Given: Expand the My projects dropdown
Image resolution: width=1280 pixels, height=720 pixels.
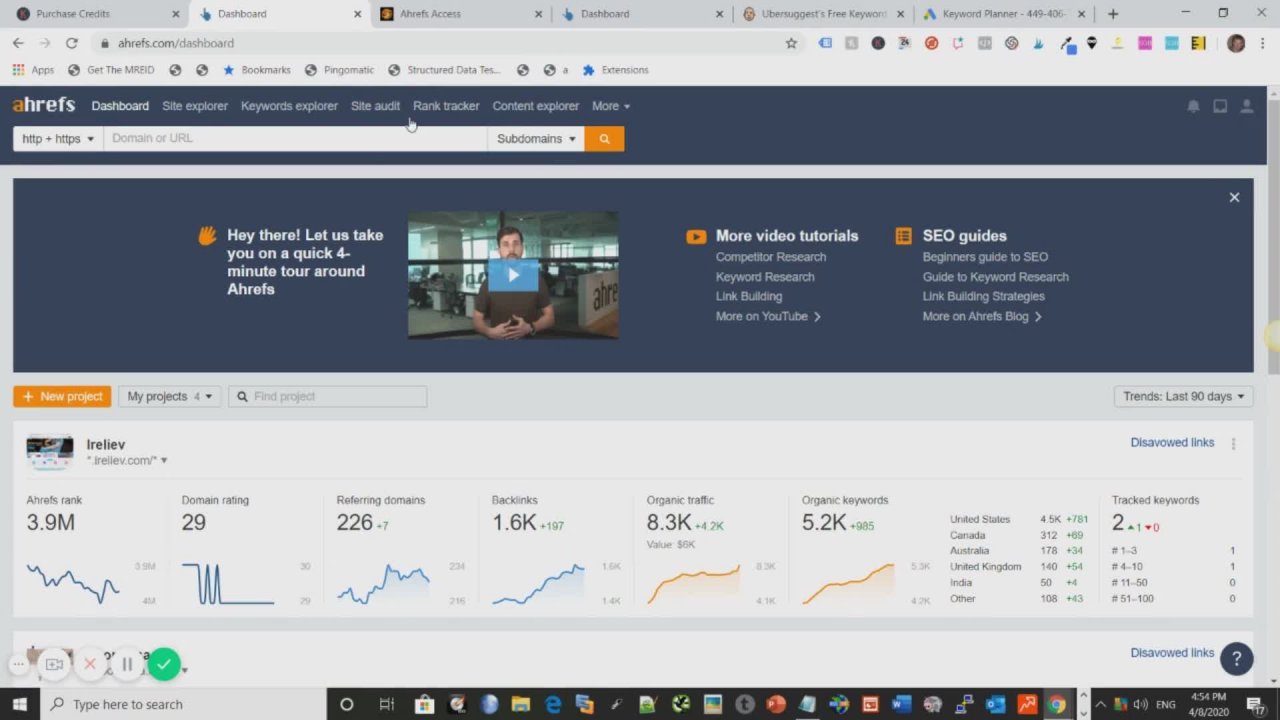Looking at the screenshot, I should [169, 396].
